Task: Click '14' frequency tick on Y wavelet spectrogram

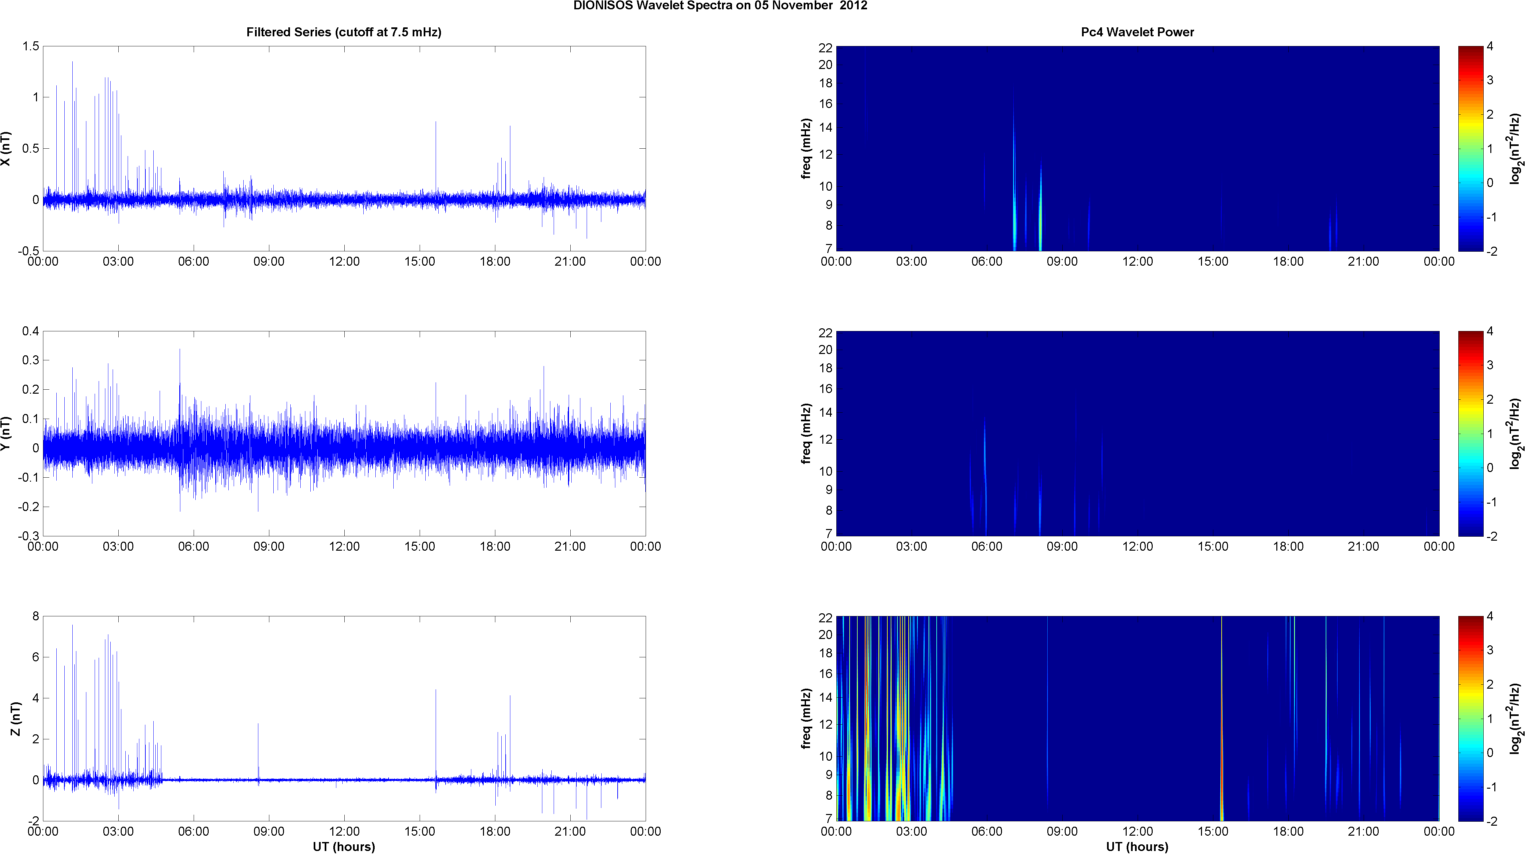Action: point(826,413)
